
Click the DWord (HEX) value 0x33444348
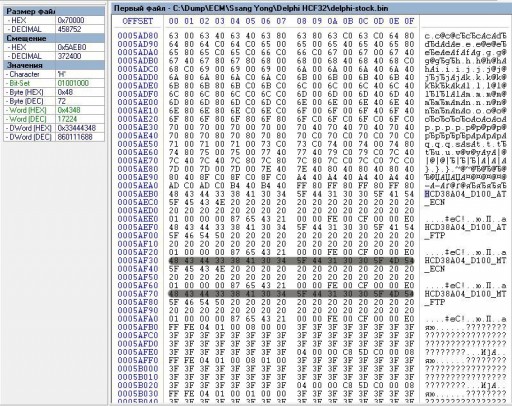(77, 128)
